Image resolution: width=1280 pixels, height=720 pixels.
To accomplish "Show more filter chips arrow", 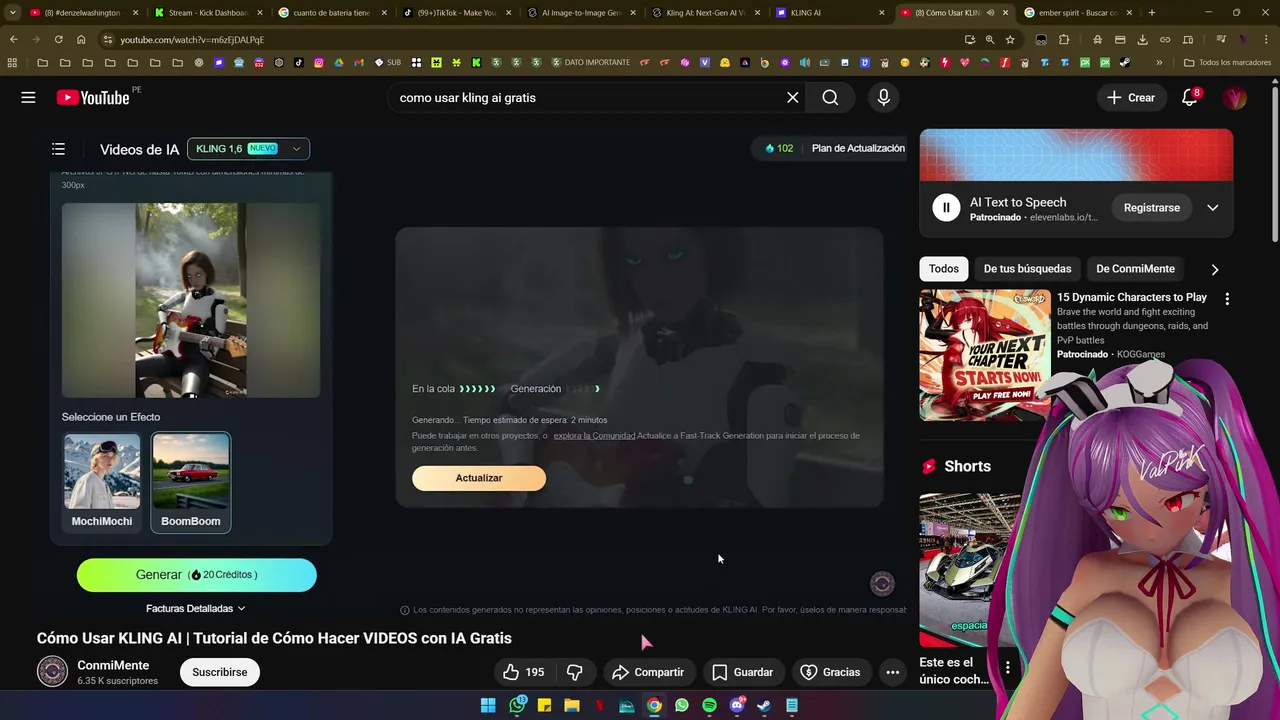I will coord(1215,269).
